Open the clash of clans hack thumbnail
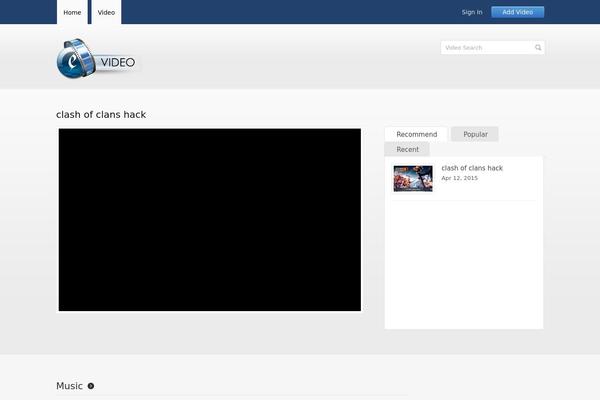This screenshot has width=600, height=400. click(413, 178)
